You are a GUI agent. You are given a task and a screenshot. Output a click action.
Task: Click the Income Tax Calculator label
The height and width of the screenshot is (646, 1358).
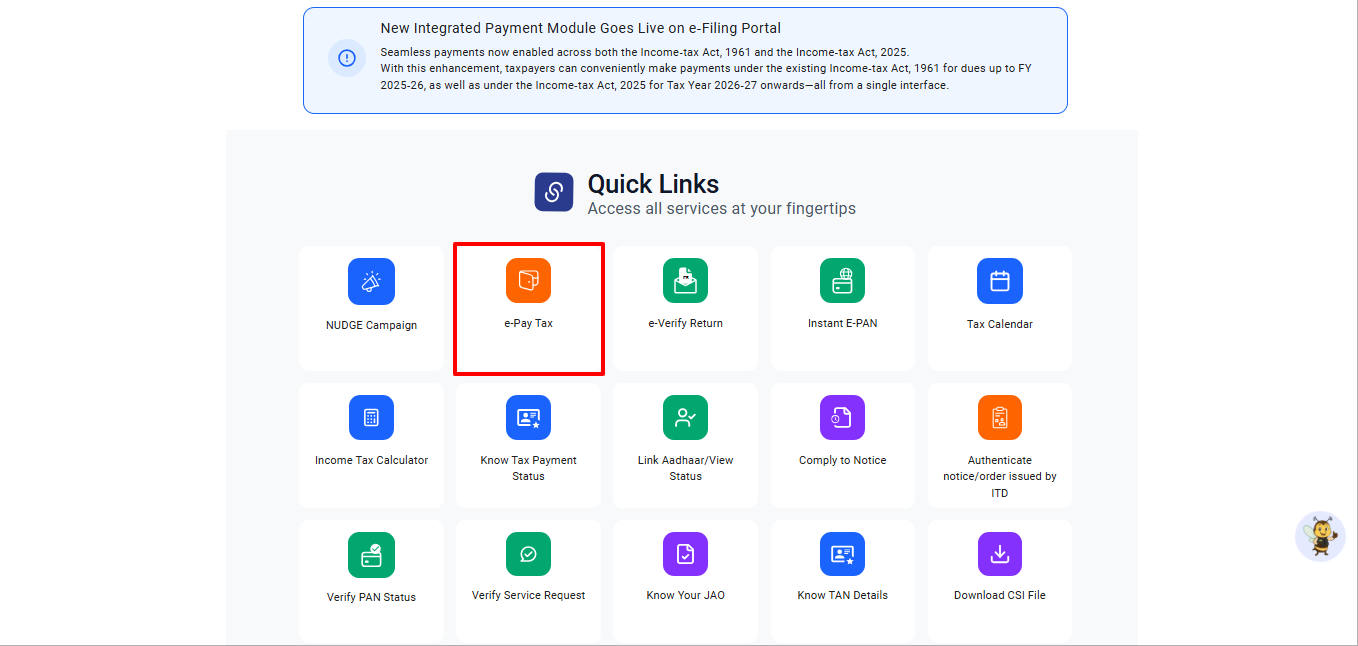point(371,461)
